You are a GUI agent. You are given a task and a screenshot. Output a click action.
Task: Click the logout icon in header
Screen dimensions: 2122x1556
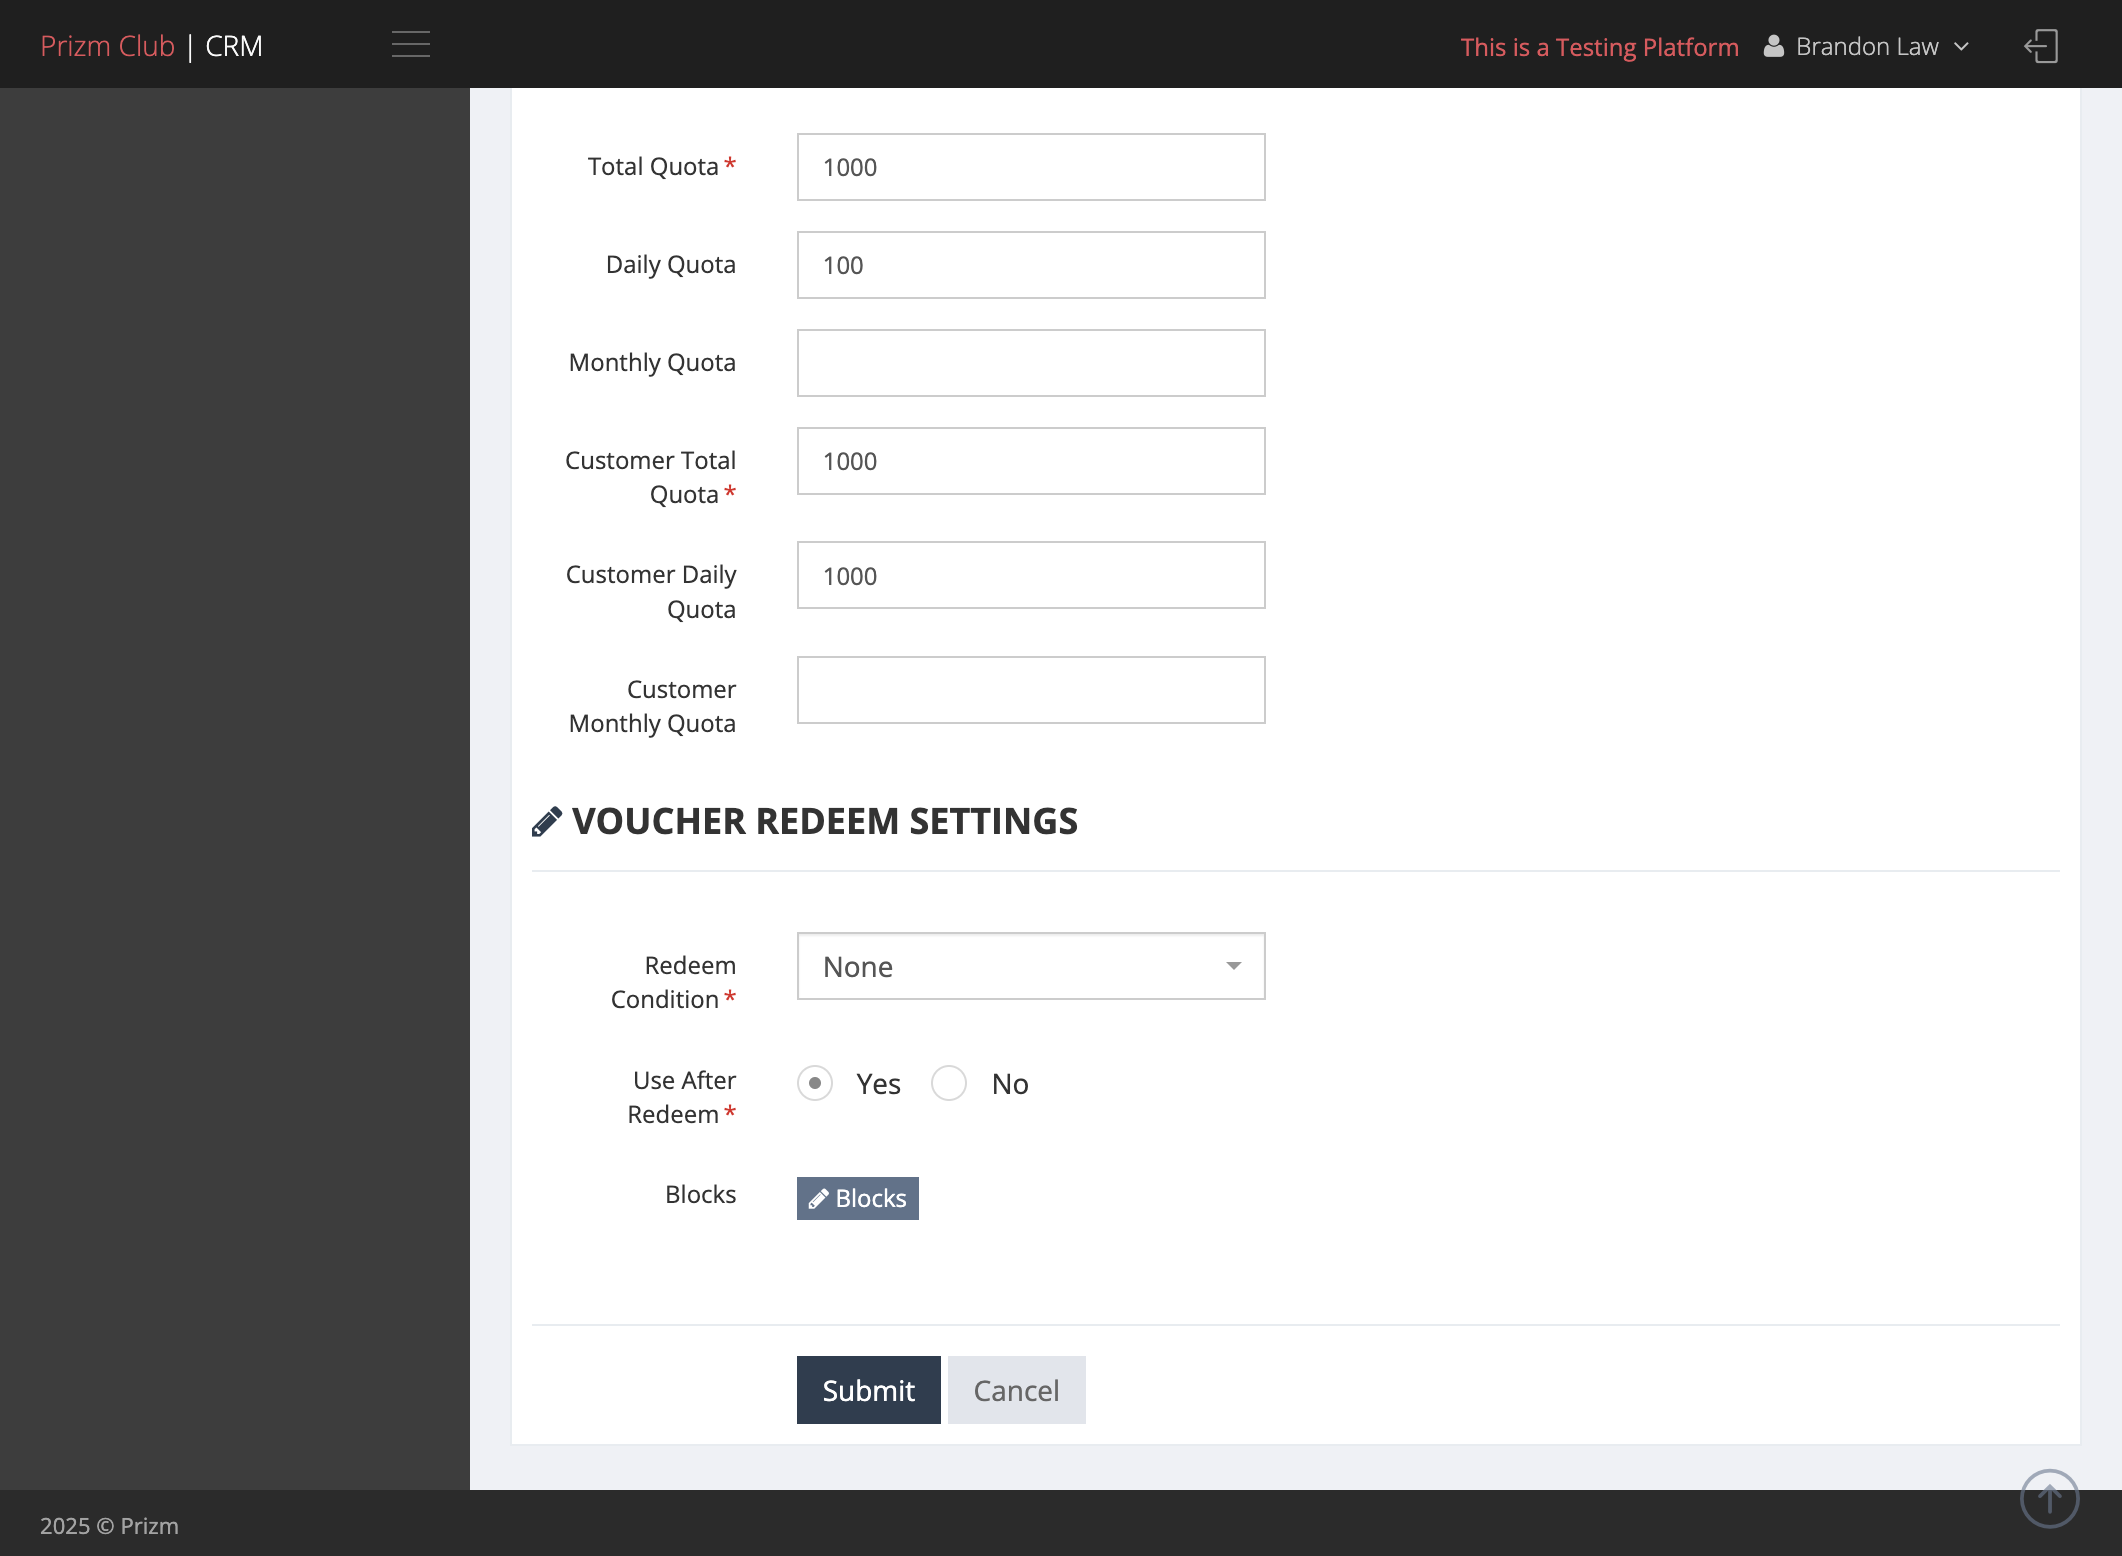[x=2041, y=46]
